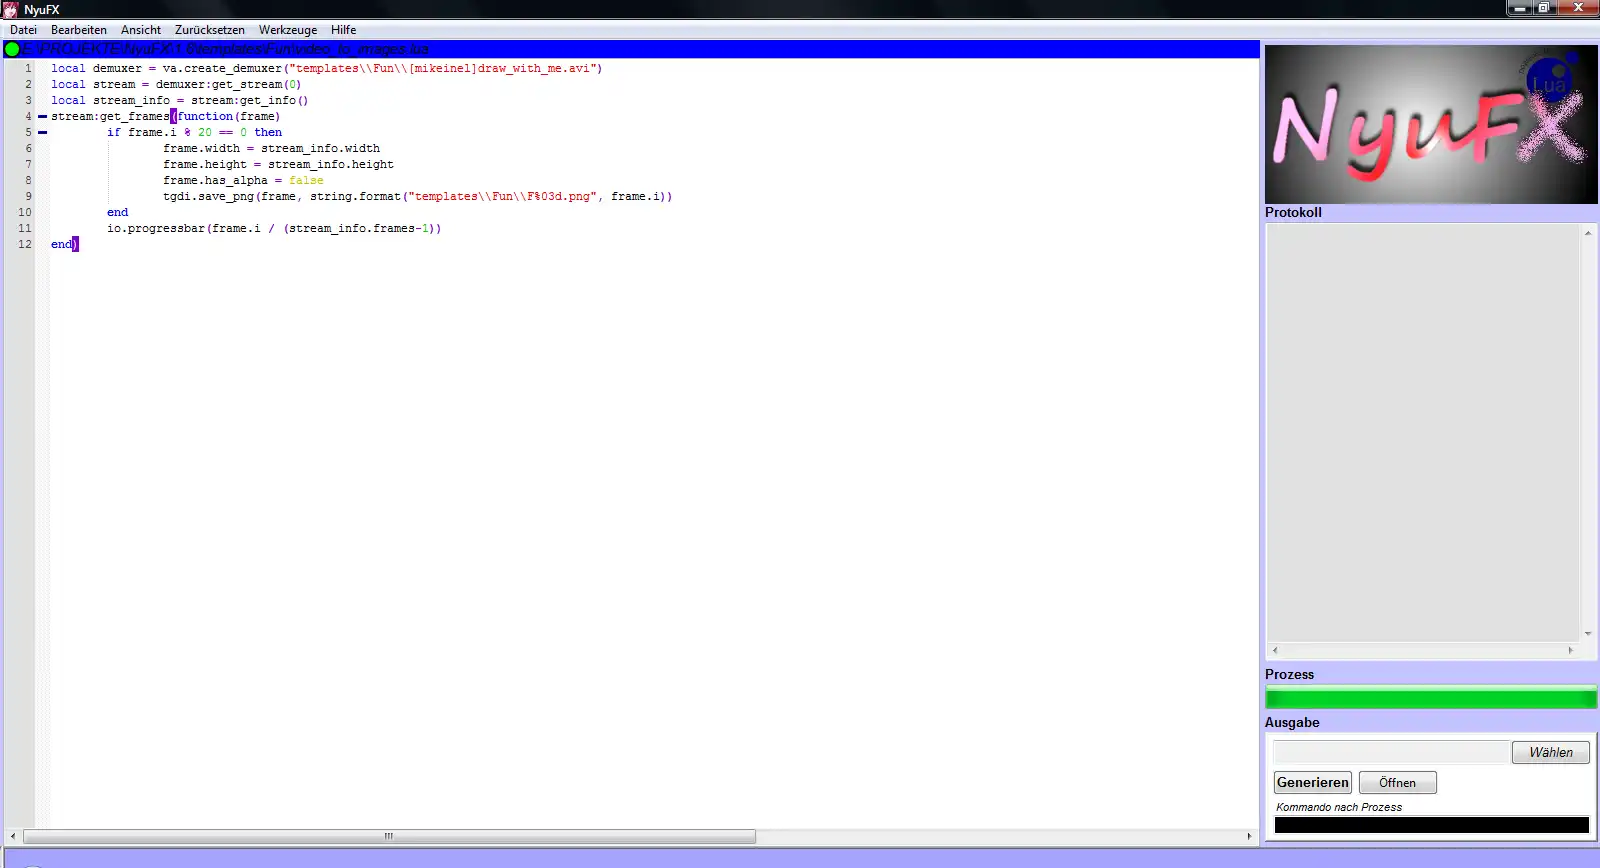Click 'stream:get_frames' on line 4

coord(110,117)
